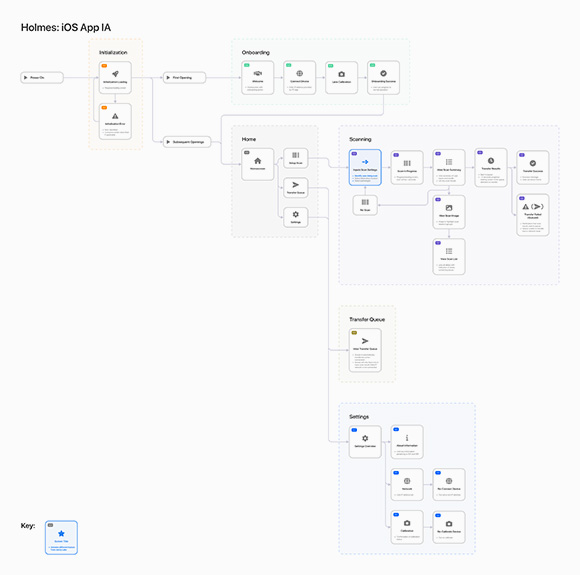This screenshot has width=580, height=575.
Task: Click the Subsequent Openings node
Action: tap(187, 142)
